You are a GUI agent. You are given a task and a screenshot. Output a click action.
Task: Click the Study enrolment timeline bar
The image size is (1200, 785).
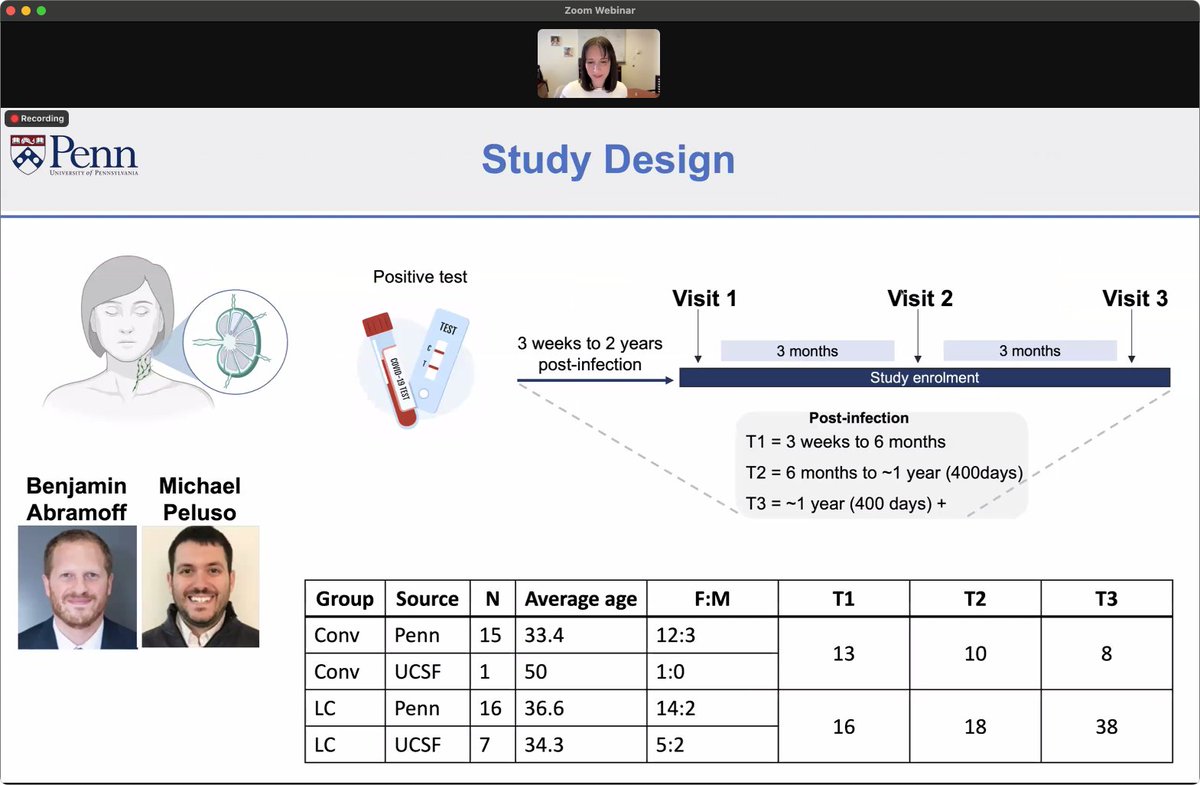tap(925, 377)
